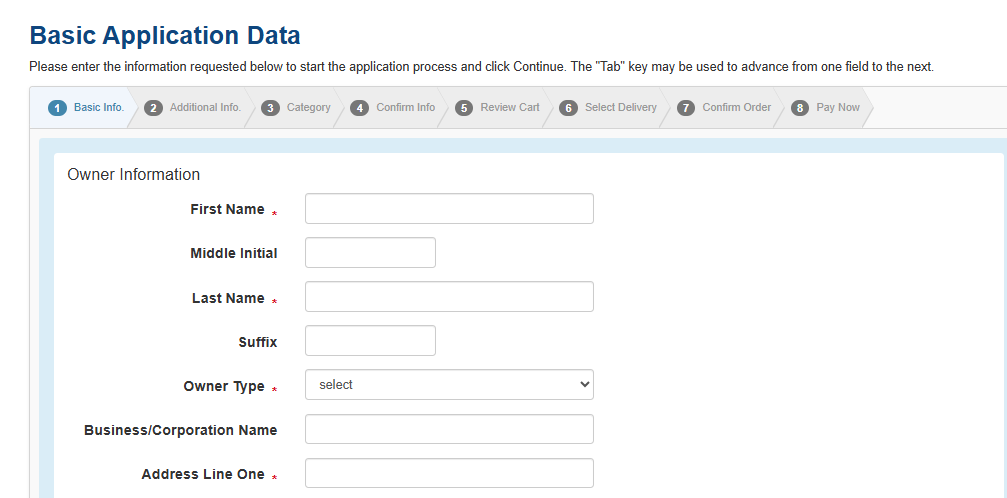This screenshot has height=498, width=1007.
Task: Click the step 3 circle icon
Action: (270, 108)
